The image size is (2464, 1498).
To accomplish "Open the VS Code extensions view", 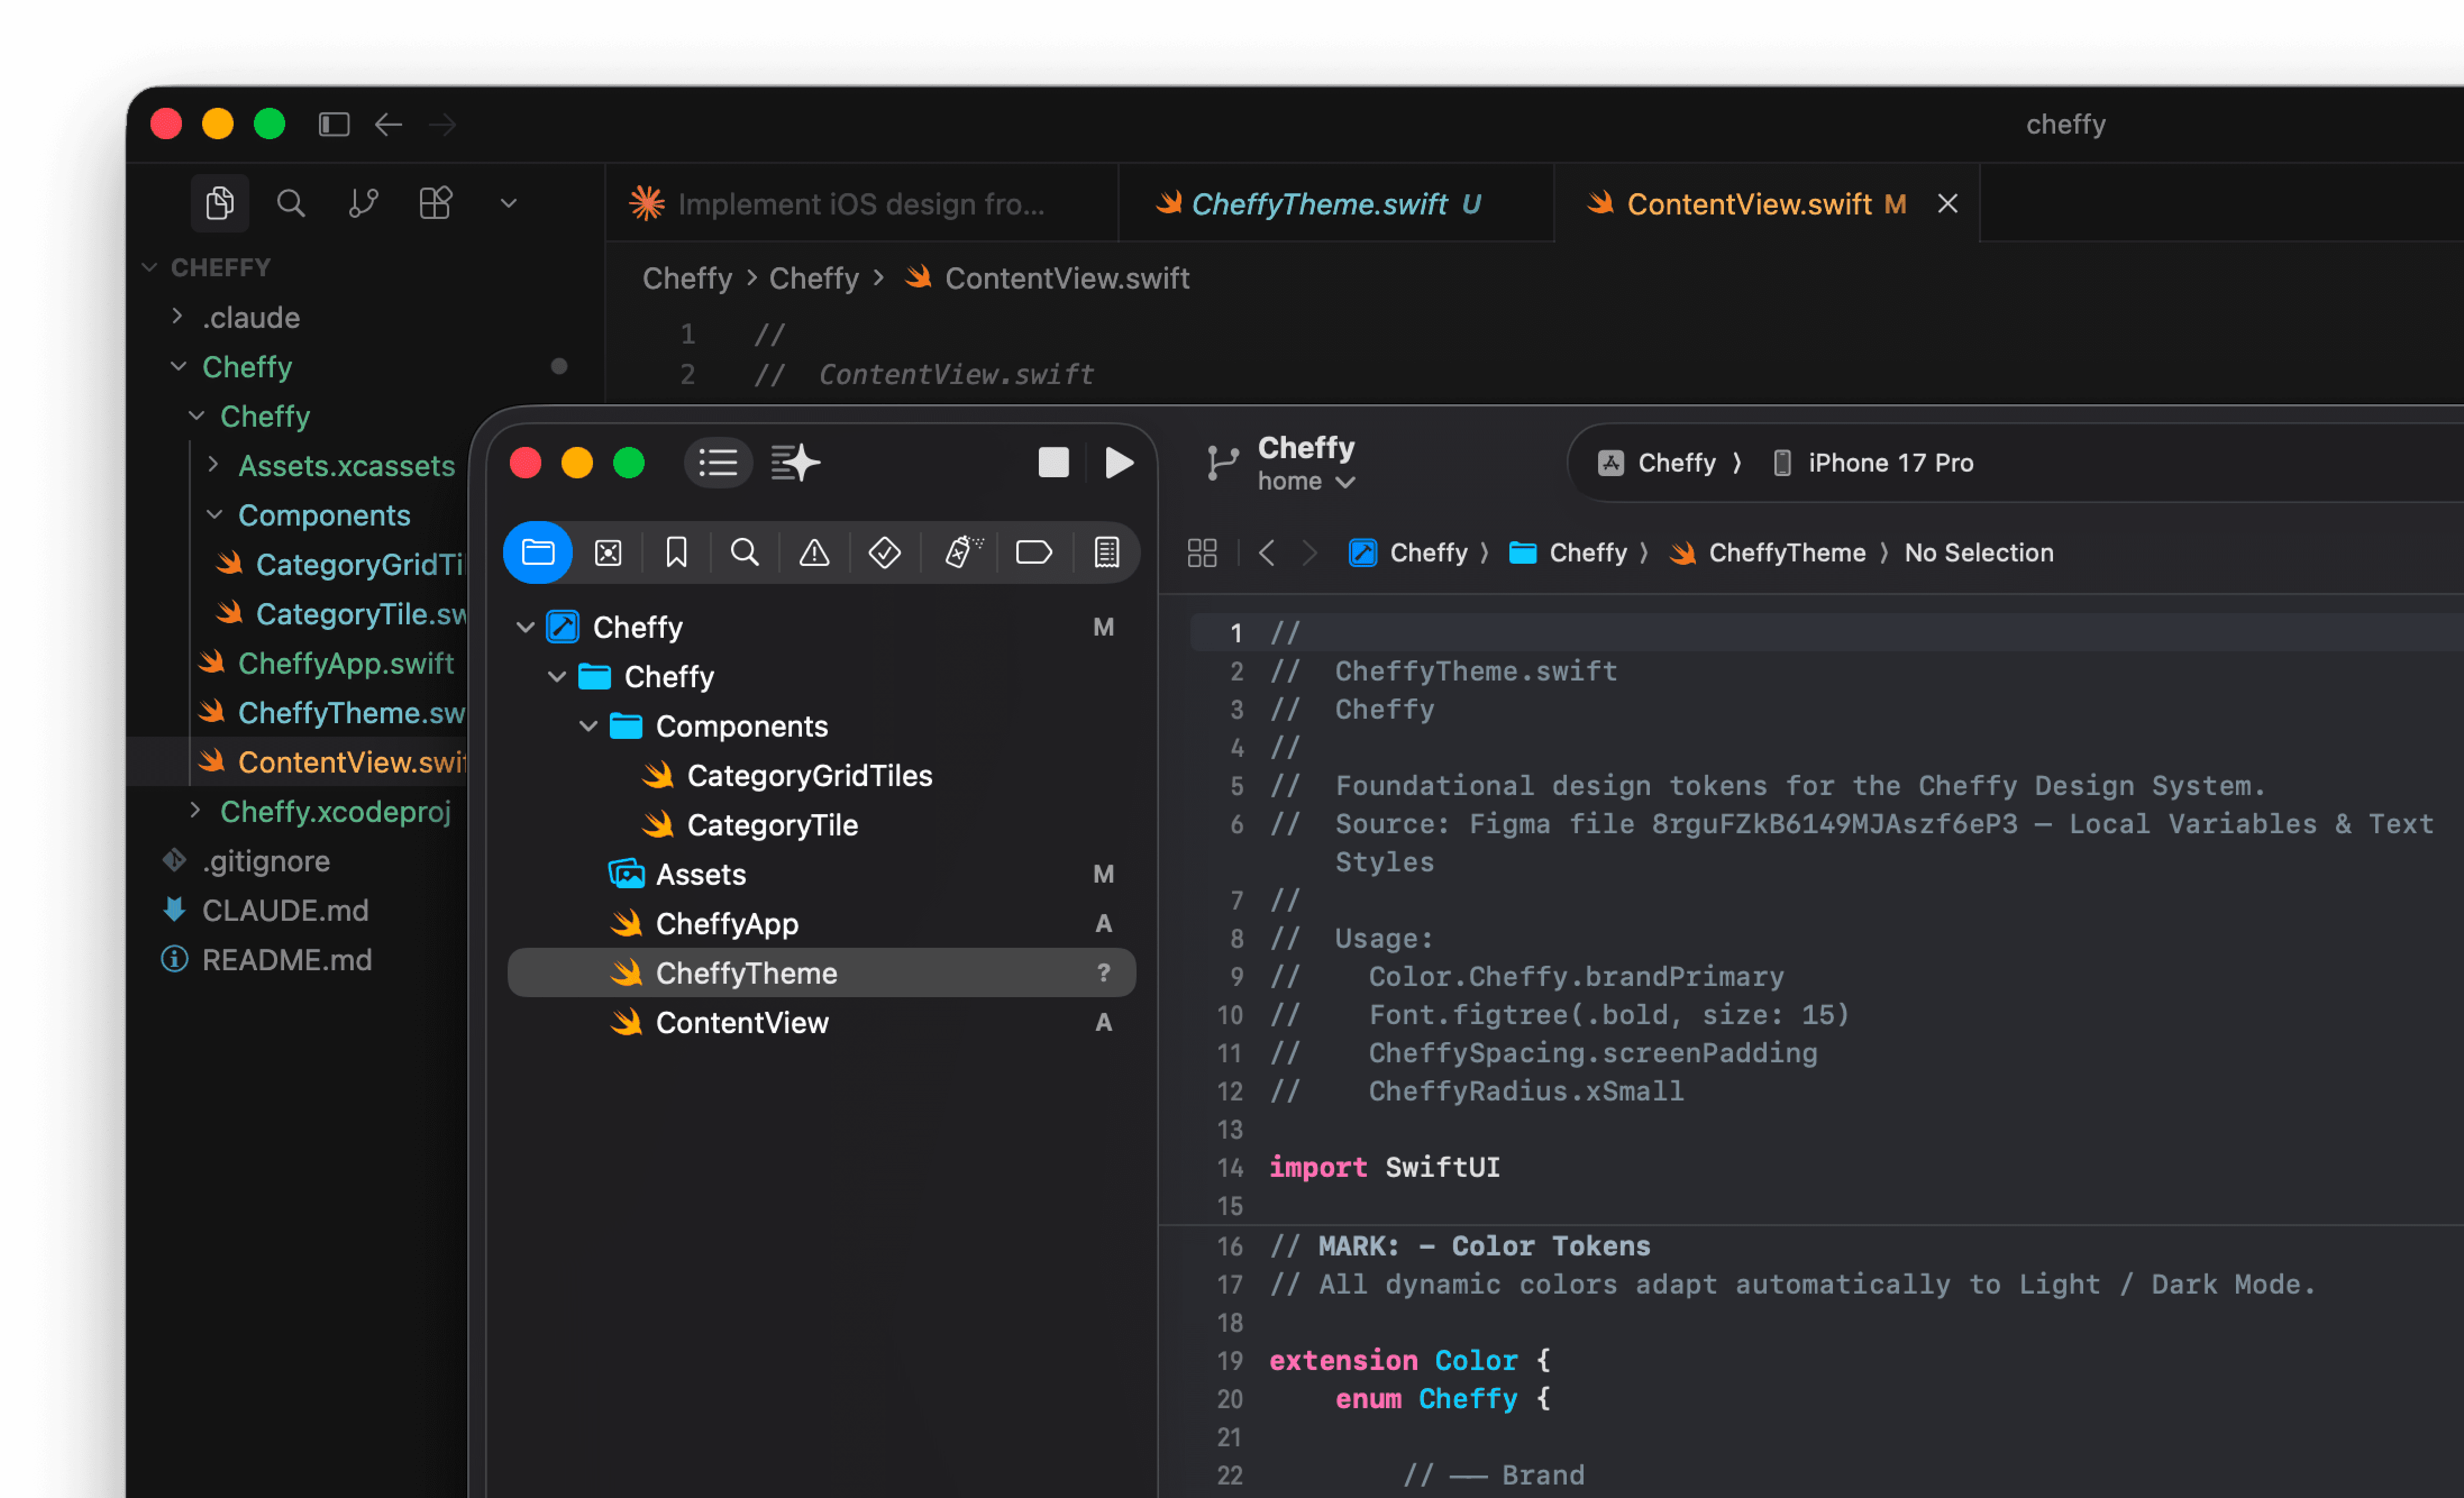I will pyautogui.click(x=435, y=204).
